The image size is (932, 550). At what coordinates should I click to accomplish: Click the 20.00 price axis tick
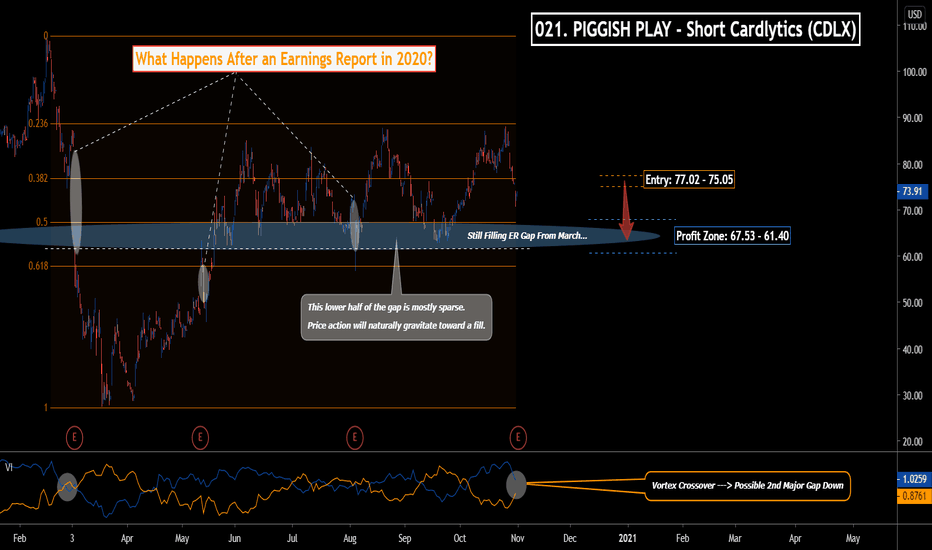[914, 442]
